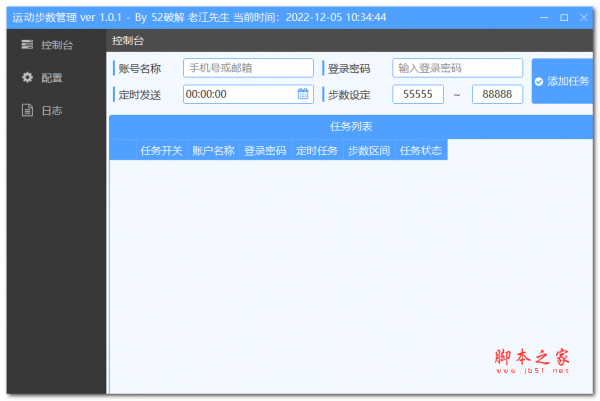Click the 任务开关 column header
Viewport: 600px width, 401px height.
coord(161,150)
